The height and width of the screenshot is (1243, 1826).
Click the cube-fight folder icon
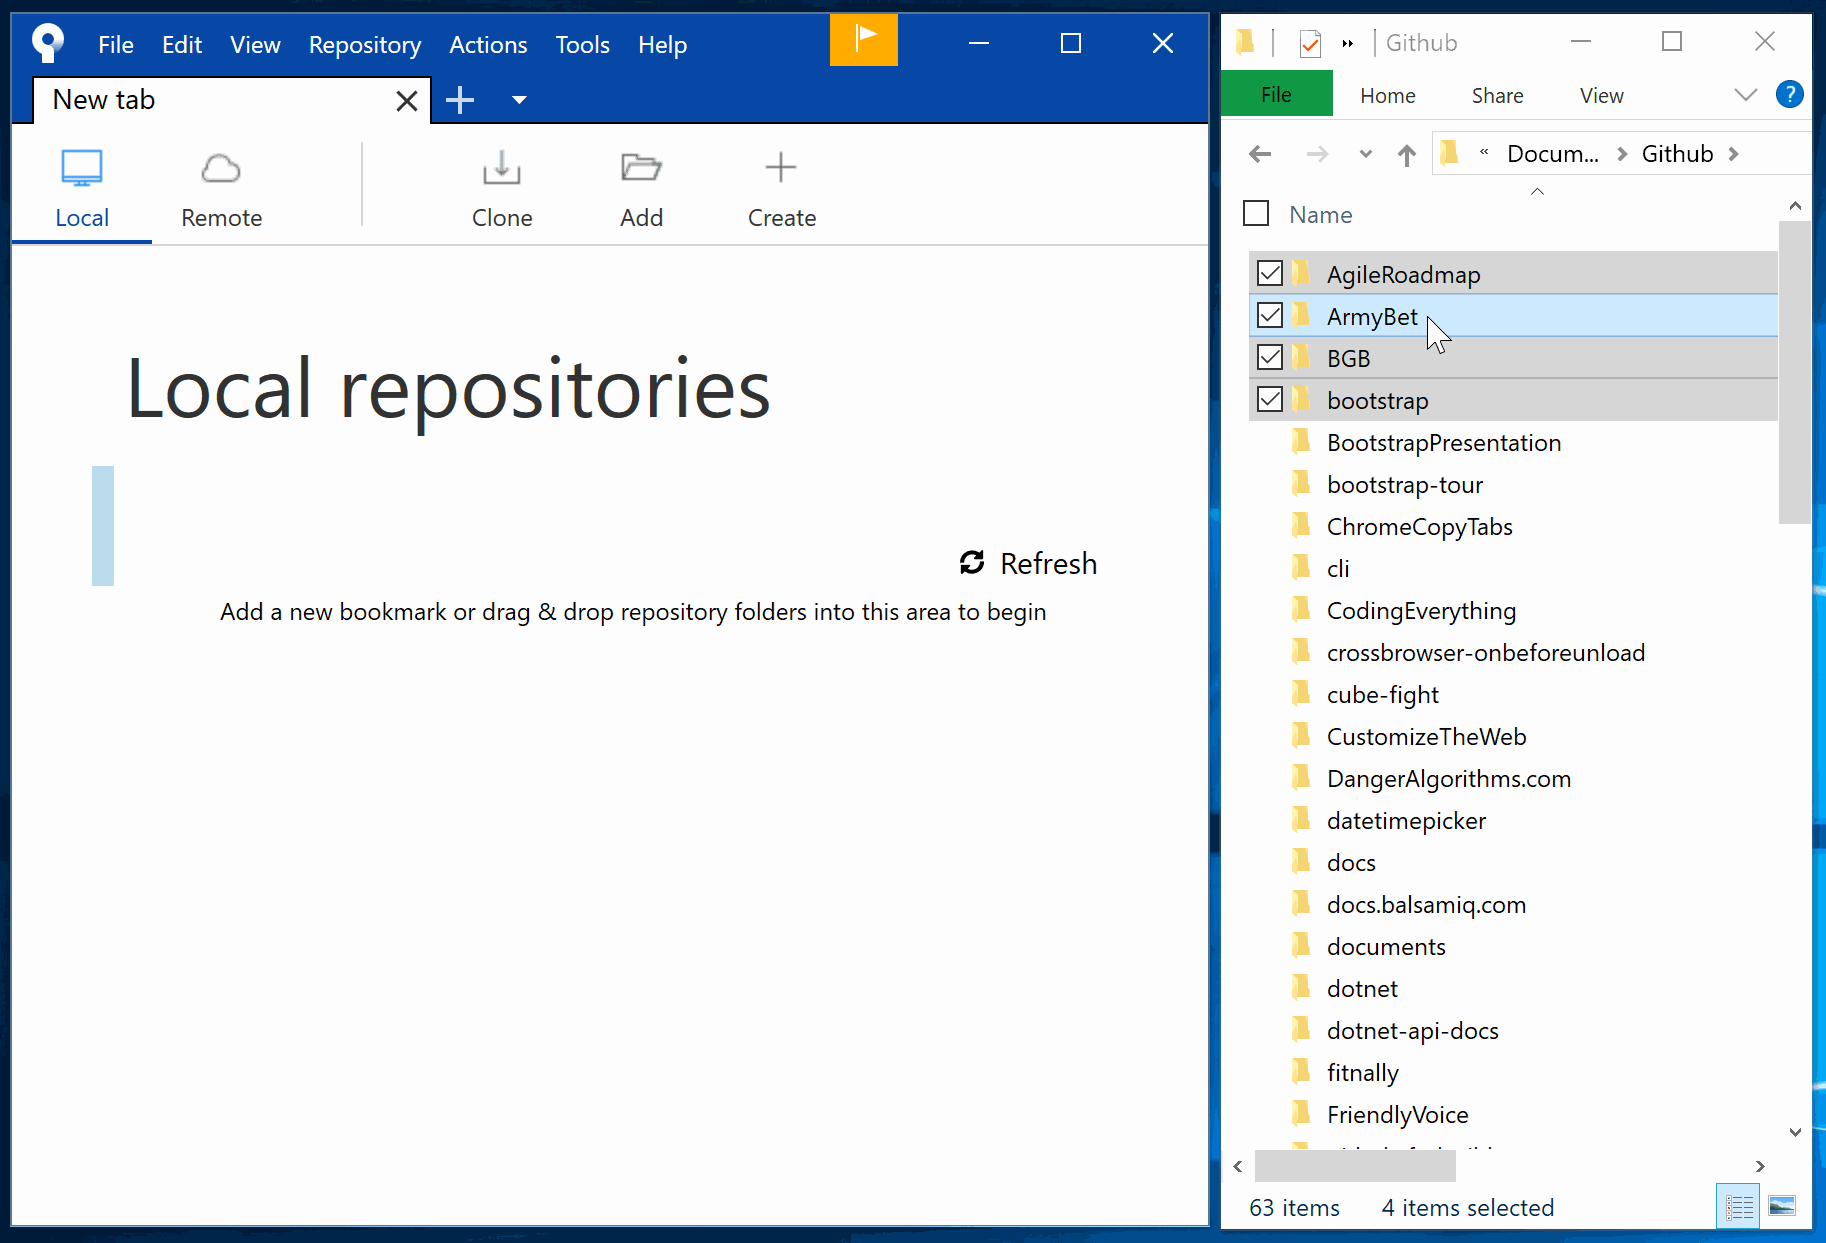[1301, 693]
